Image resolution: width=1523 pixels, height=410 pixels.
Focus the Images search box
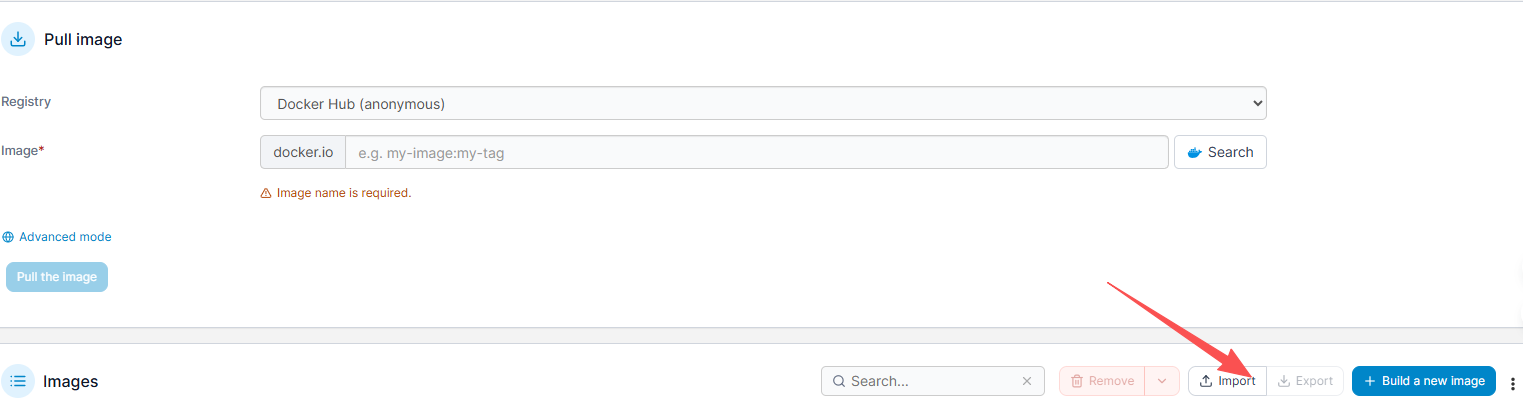(930, 381)
